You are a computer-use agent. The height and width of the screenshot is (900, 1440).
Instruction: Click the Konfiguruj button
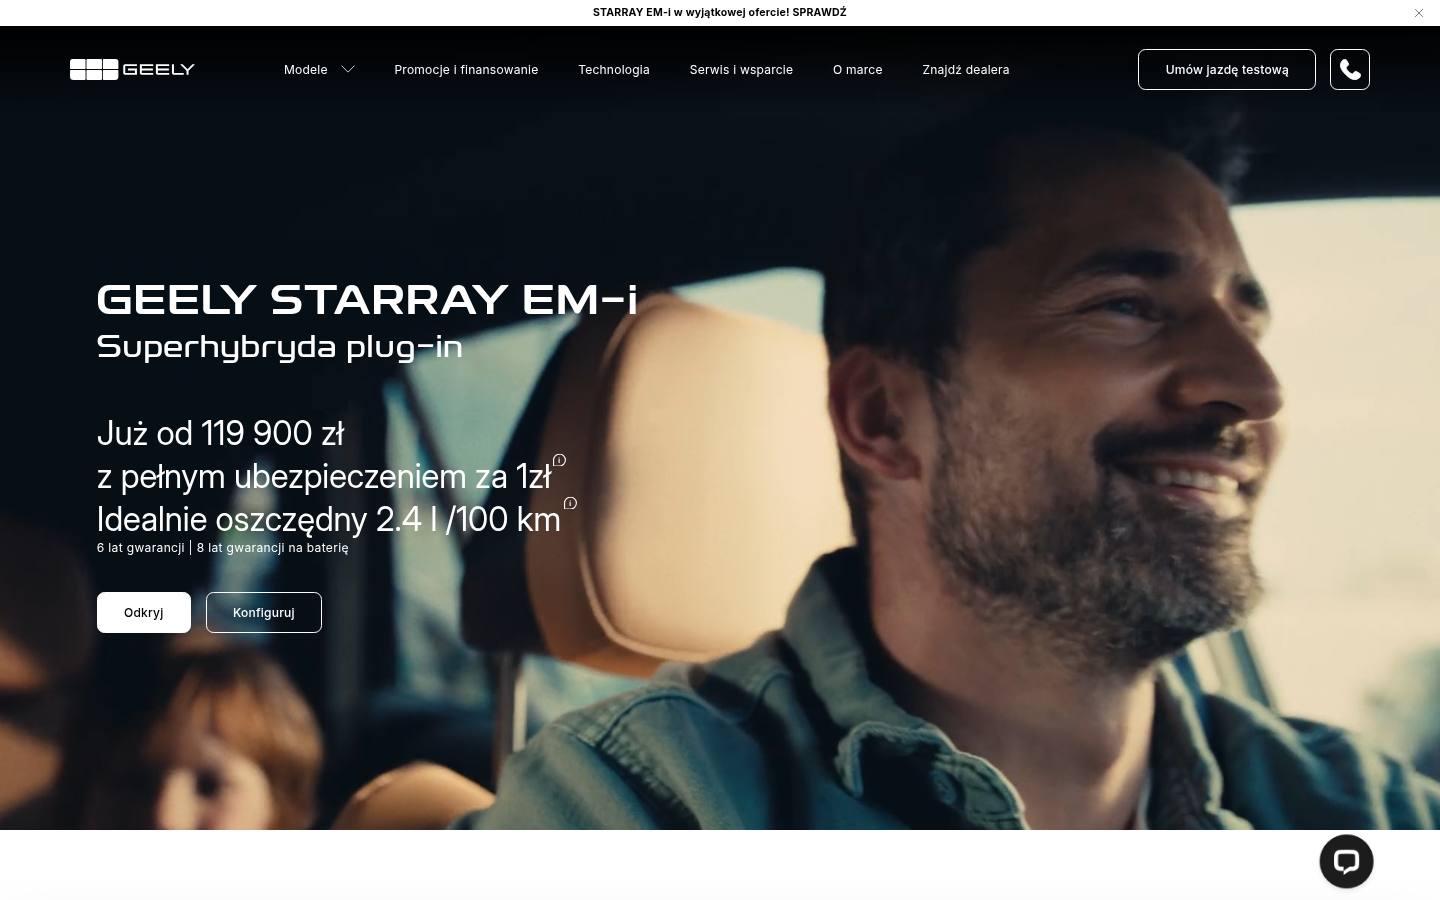tap(264, 612)
